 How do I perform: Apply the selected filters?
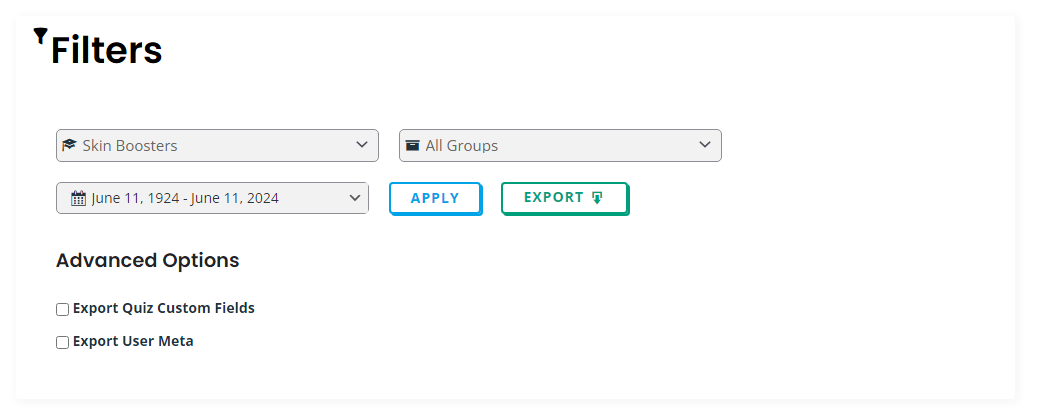point(435,198)
